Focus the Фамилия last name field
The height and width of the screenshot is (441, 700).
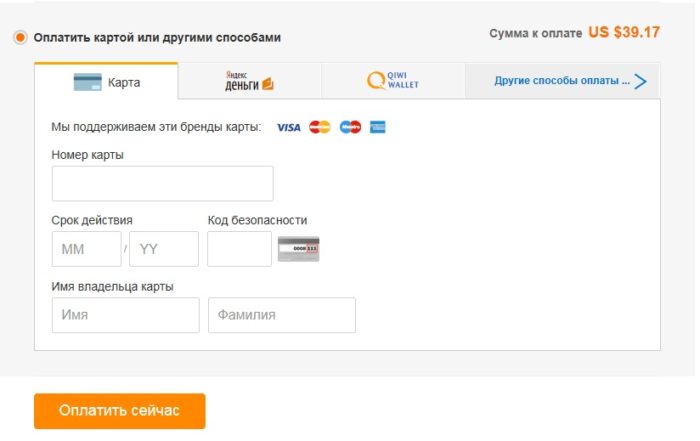tap(282, 315)
